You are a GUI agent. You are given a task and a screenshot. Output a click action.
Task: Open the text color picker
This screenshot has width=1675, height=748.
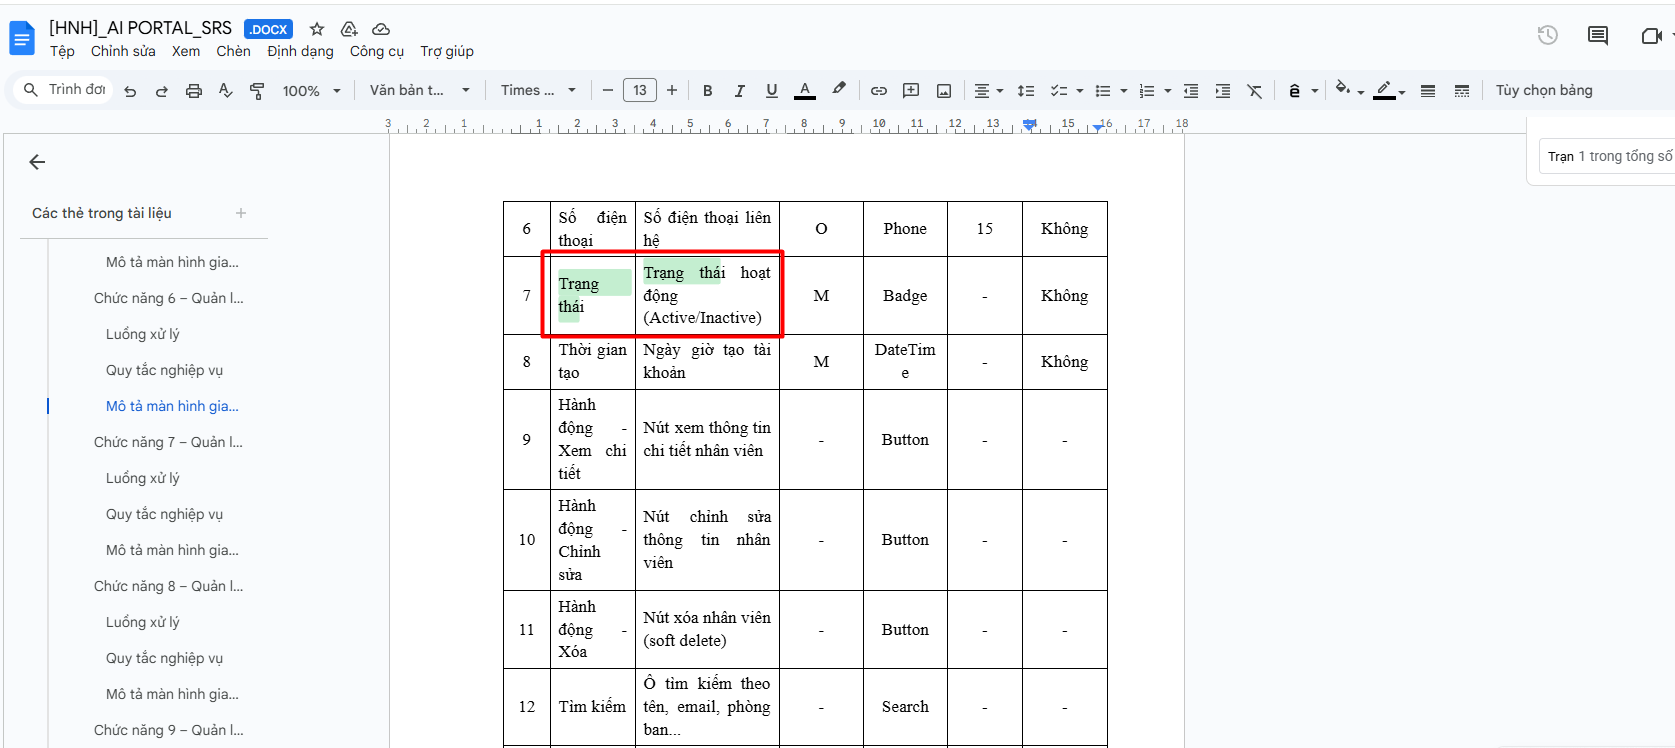point(804,91)
